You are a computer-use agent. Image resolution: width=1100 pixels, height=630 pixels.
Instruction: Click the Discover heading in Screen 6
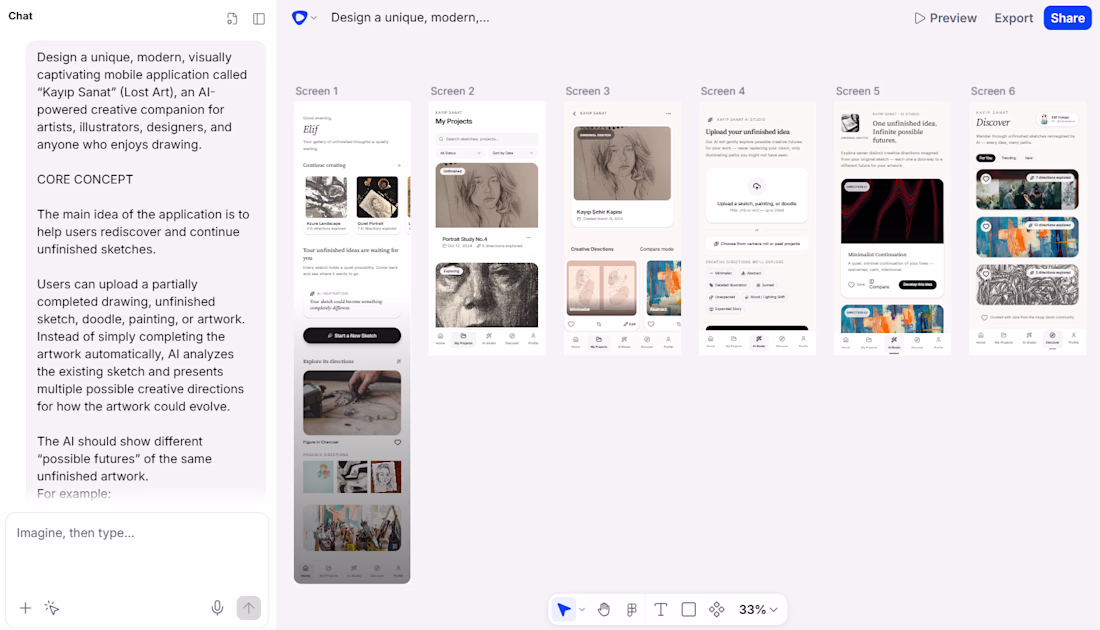[x=993, y=123]
